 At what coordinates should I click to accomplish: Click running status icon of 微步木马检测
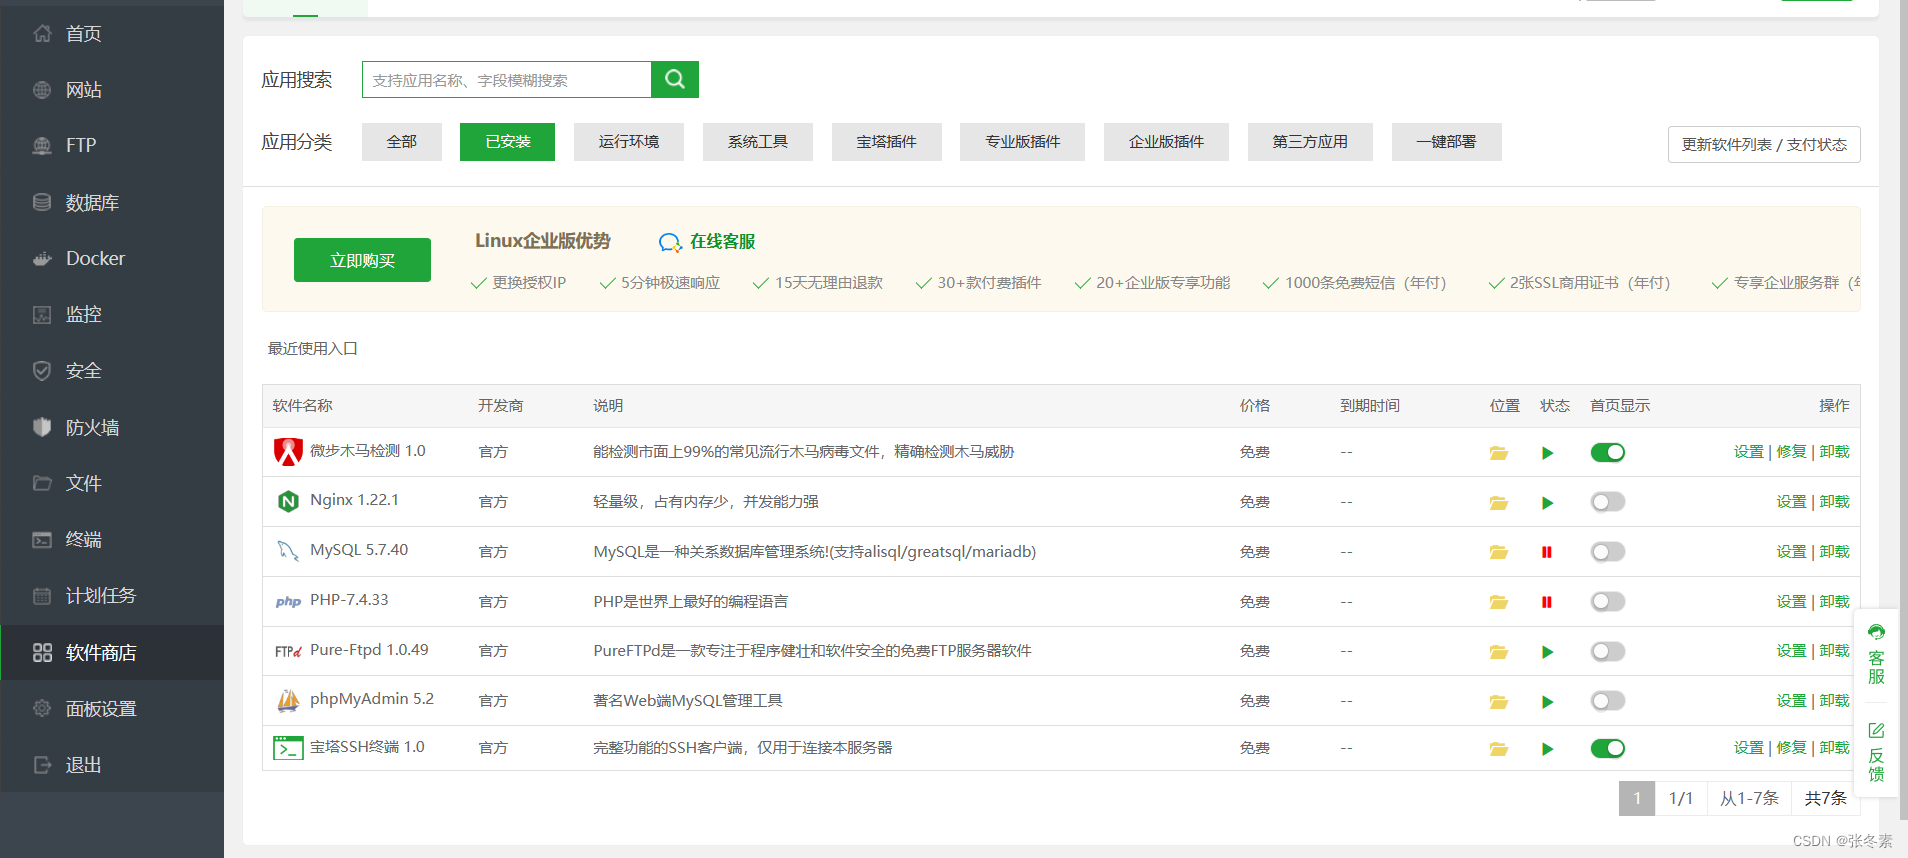pos(1547,453)
